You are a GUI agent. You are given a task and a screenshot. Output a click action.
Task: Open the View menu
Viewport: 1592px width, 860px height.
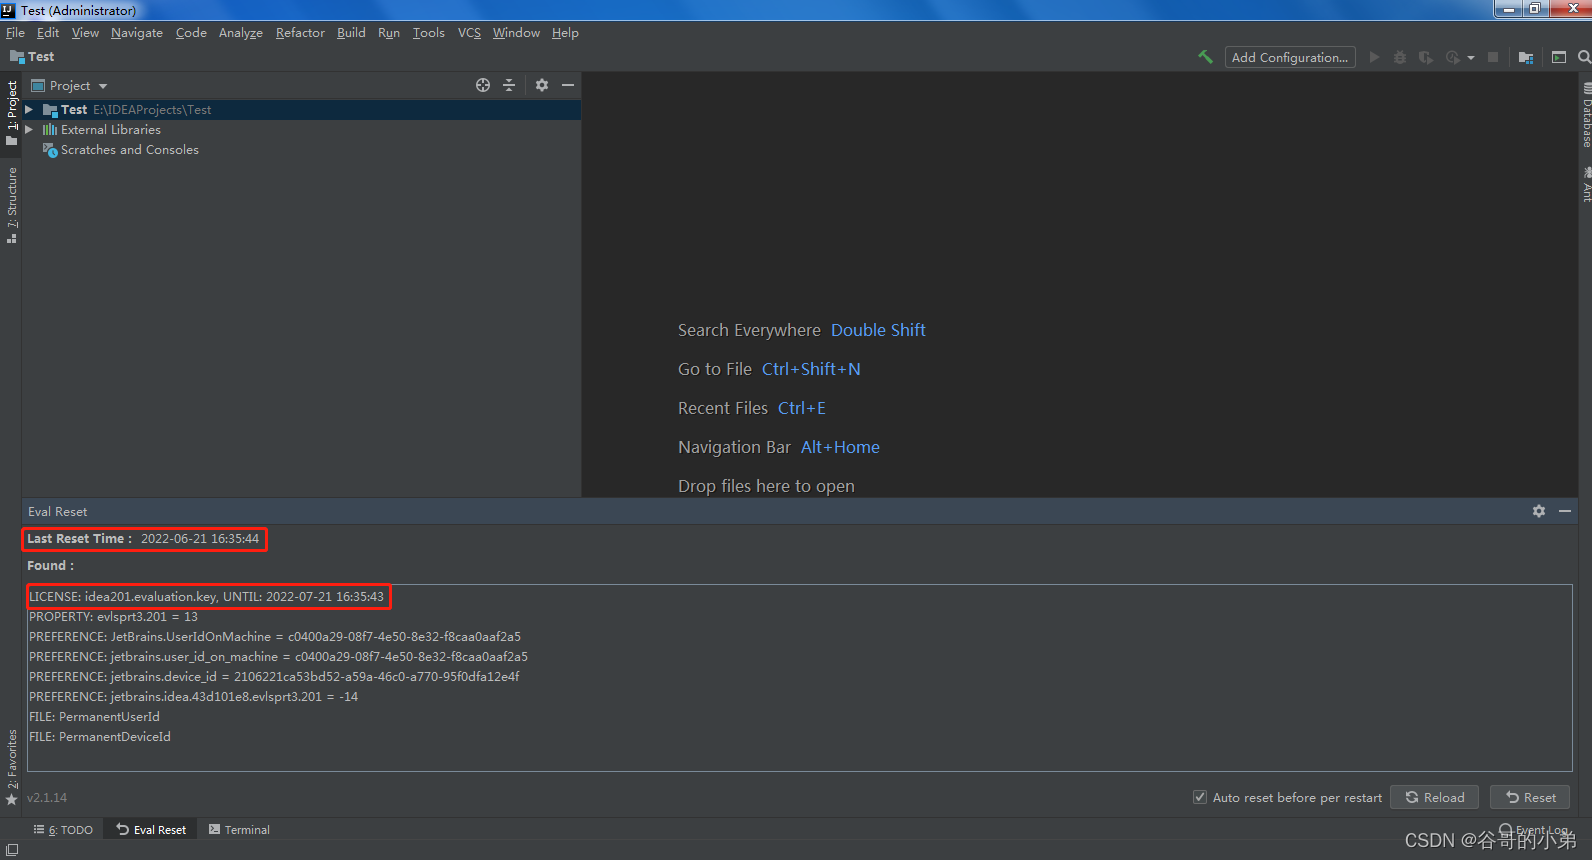coord(85,33)
